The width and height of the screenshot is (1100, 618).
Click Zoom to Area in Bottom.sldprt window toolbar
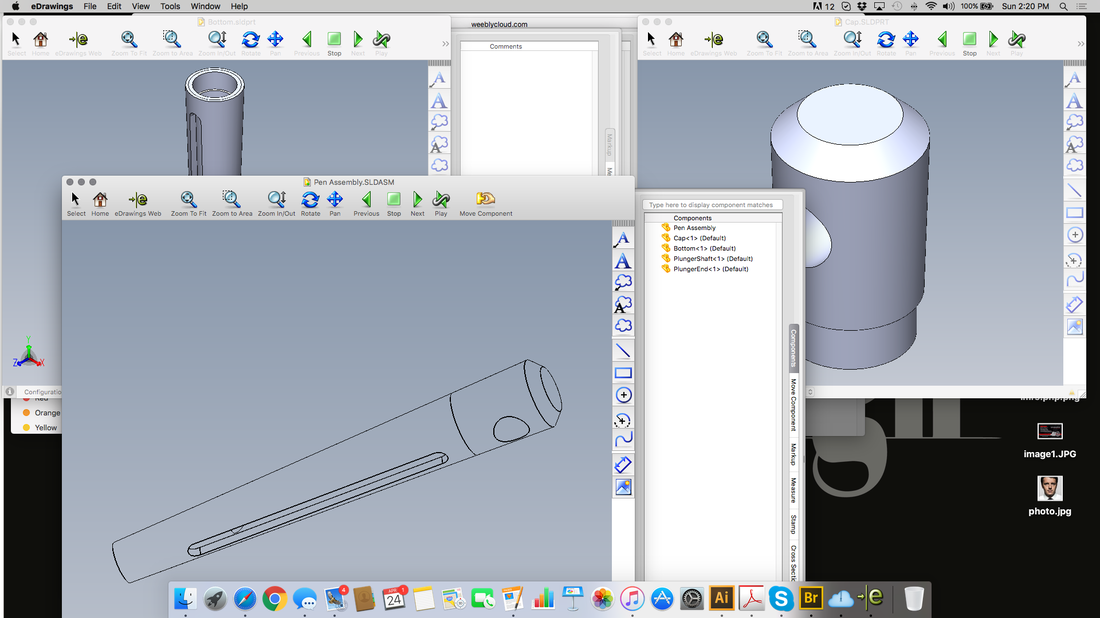tap(172, 43)
